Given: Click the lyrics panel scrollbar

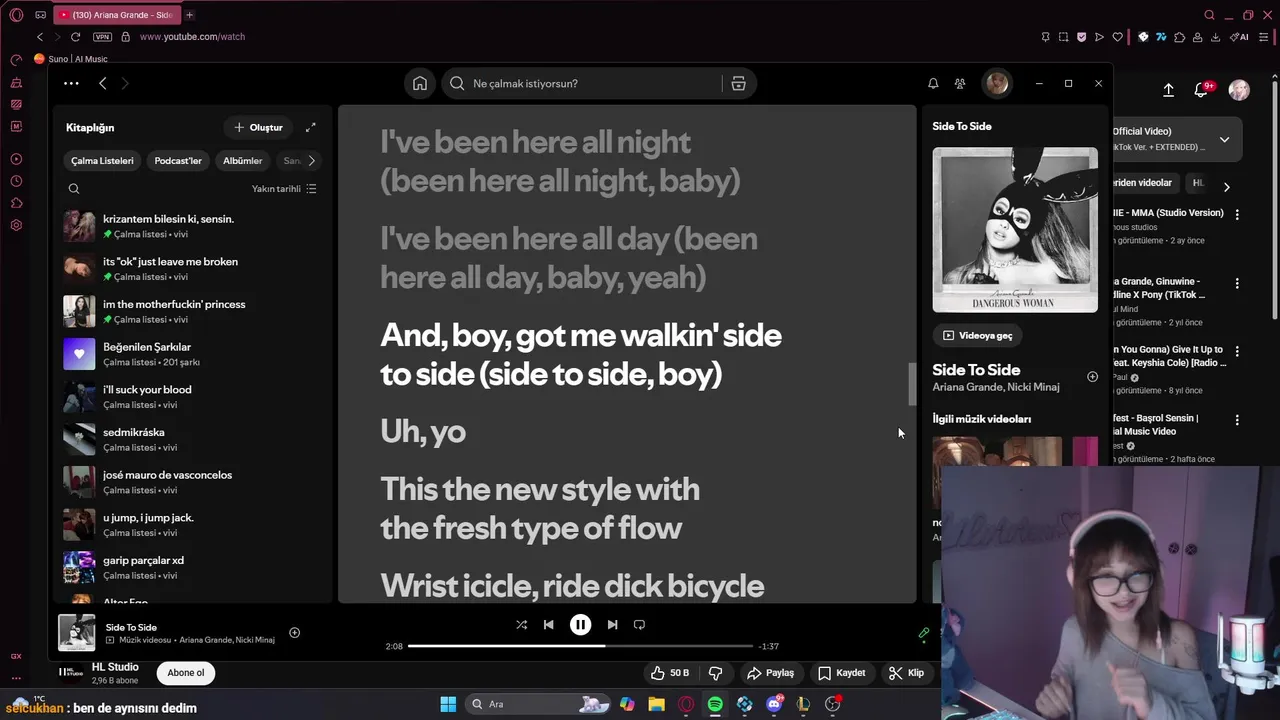Looking at the screenshot, I should (912, 384).
